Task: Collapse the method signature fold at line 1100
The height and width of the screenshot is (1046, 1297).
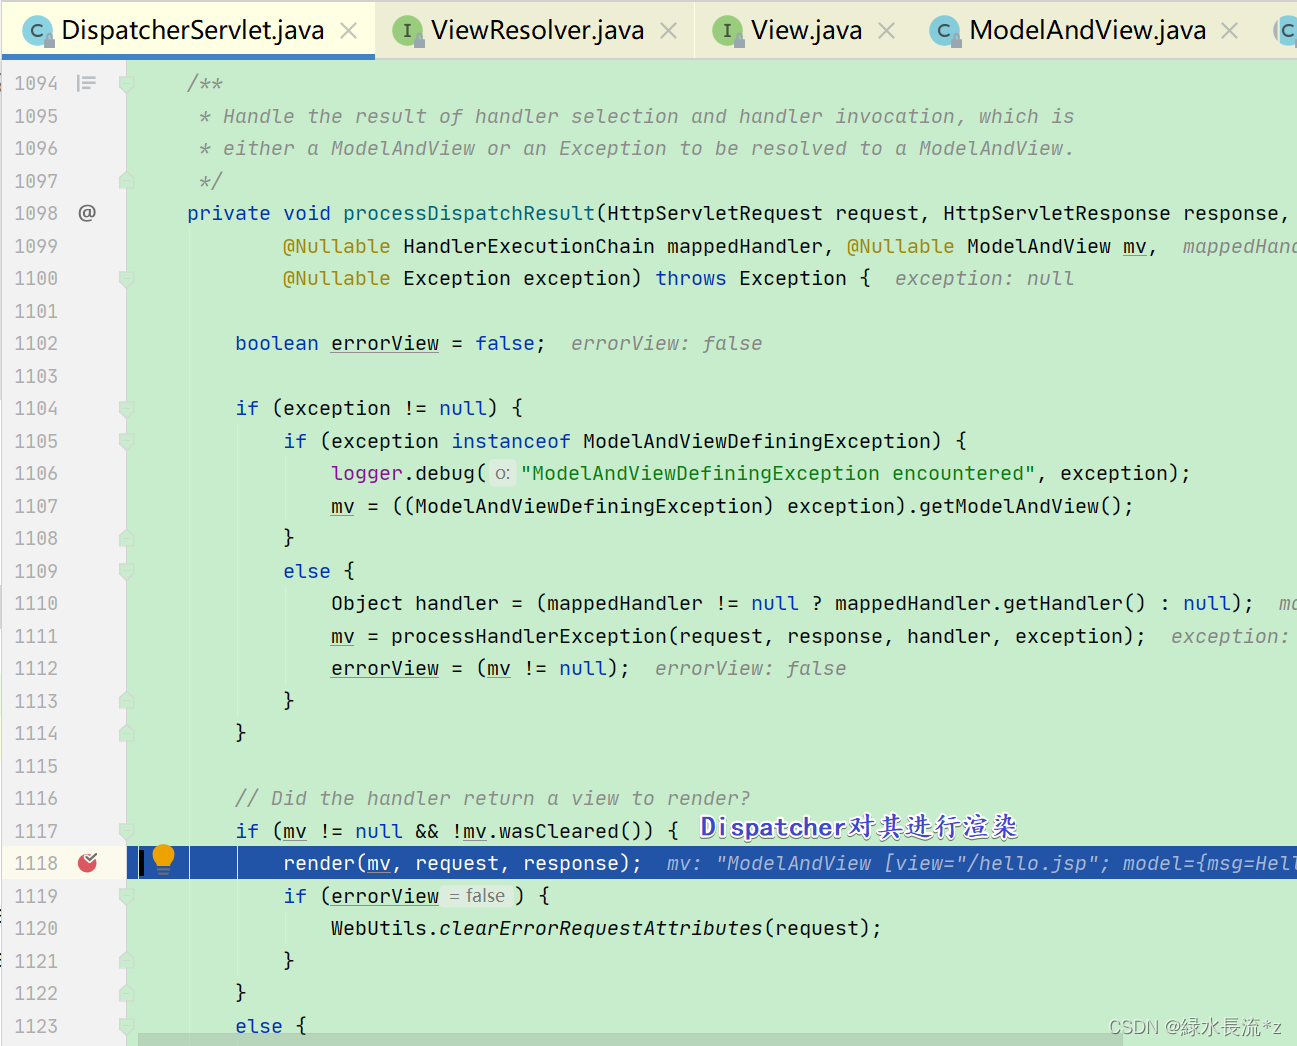Action: (126, 279)
